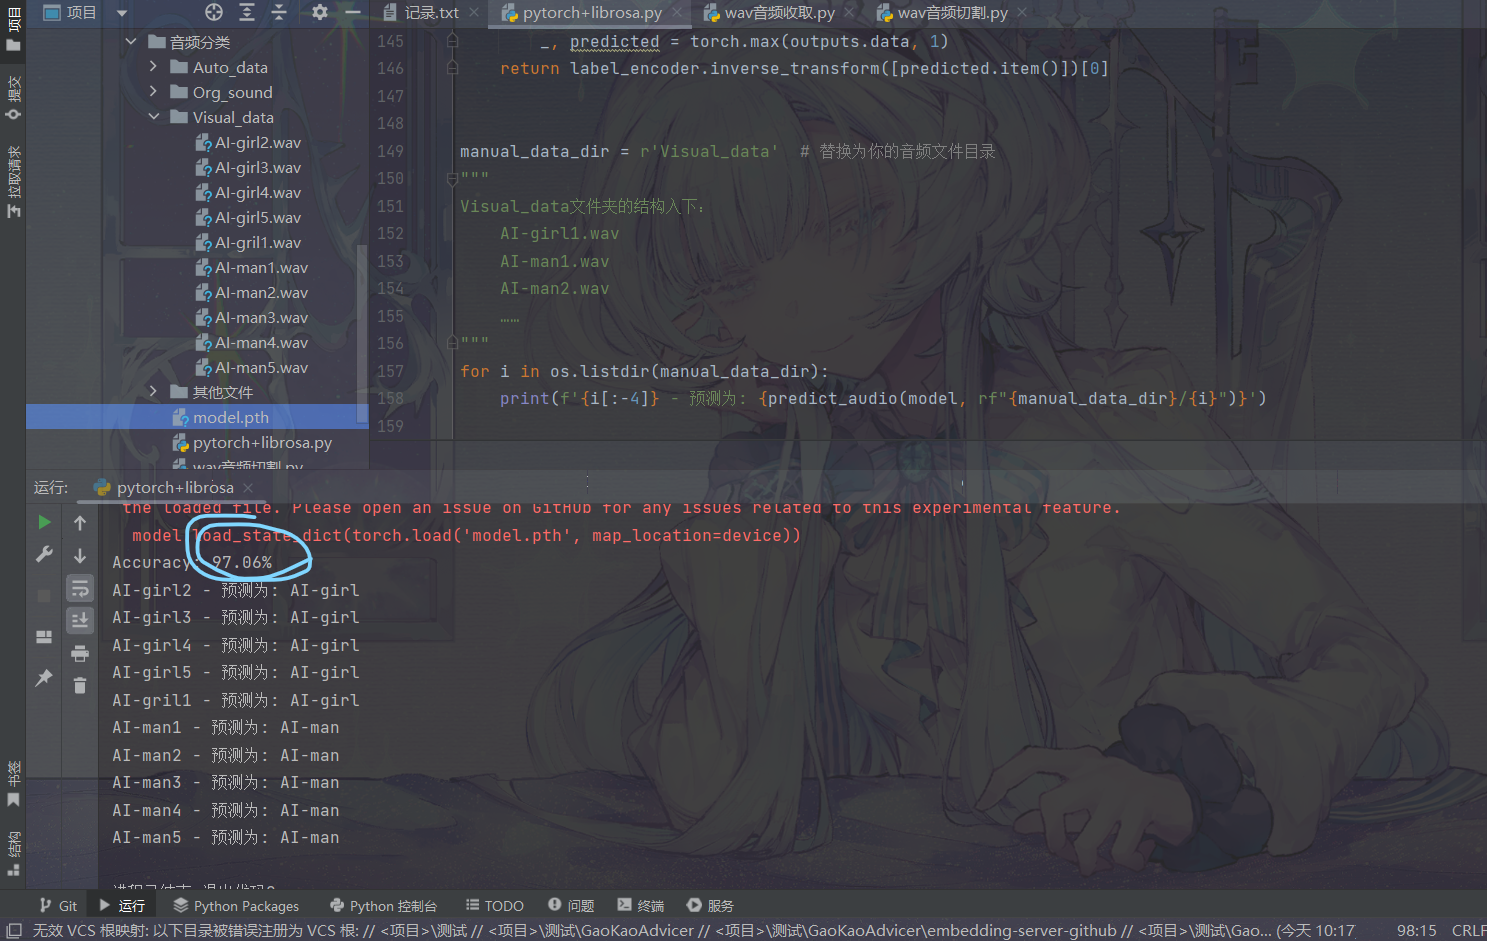The width and height of the screenshot is (1487, 941).
Task: Open the 终端 terminal tool window
Action: coord(641,905)
